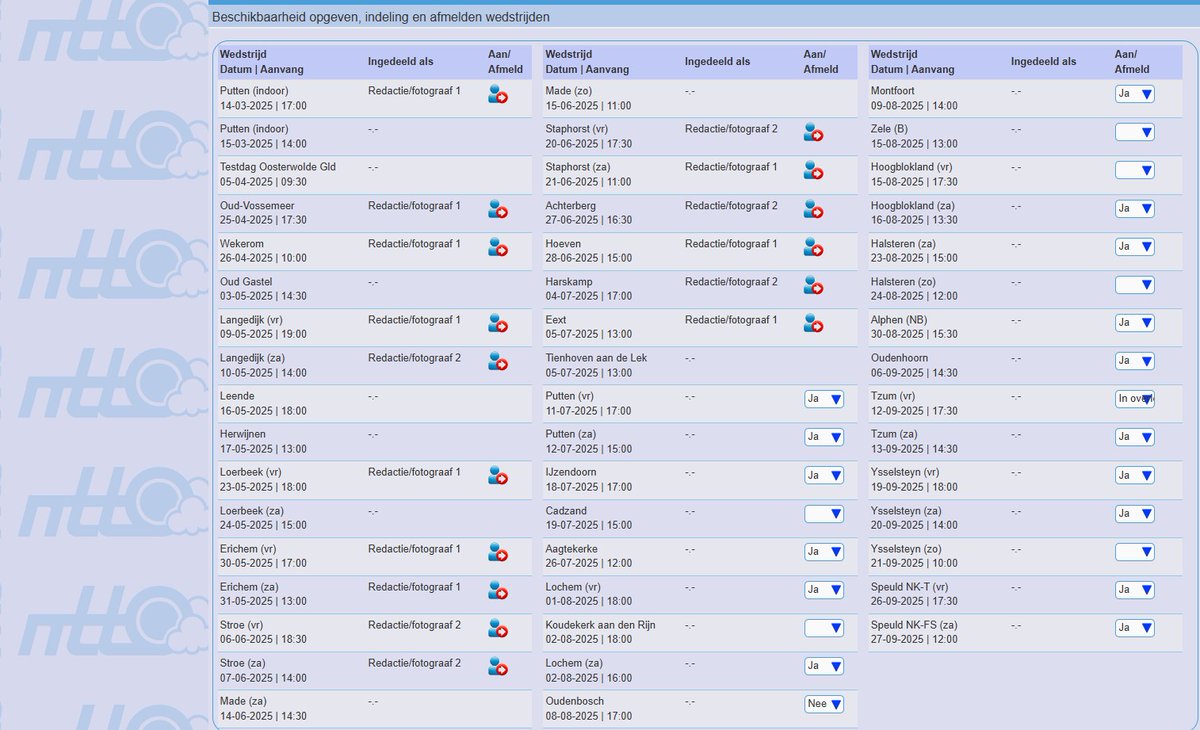Click the sign-off icon for Stroe (za)
Screen dimensions: 1200x730
pyautogui.click(x=498, y=666)
